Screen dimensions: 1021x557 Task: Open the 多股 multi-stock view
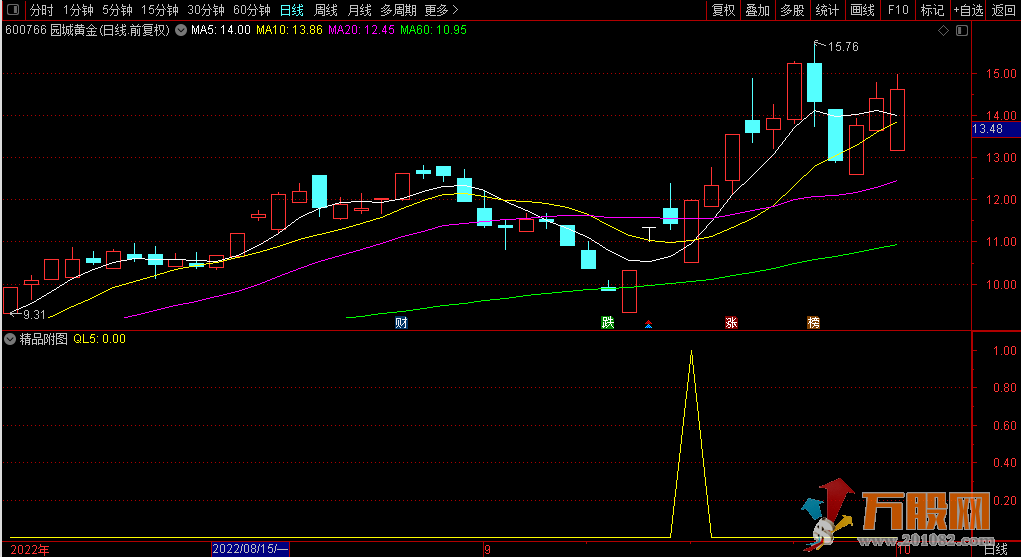(792, 10)
